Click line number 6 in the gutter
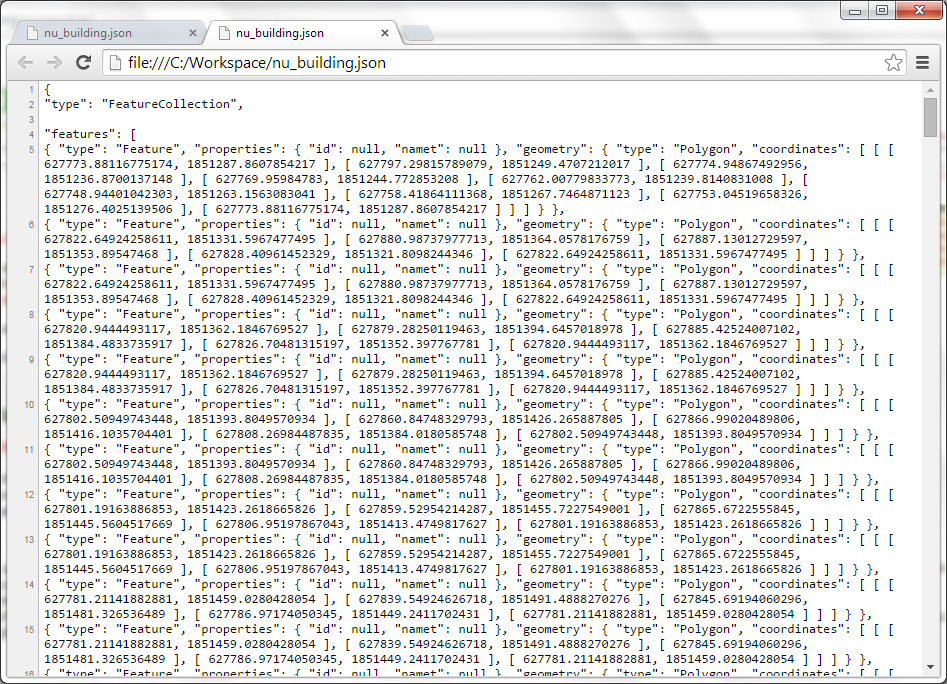 pyautogui.click(x=31, y=225)
